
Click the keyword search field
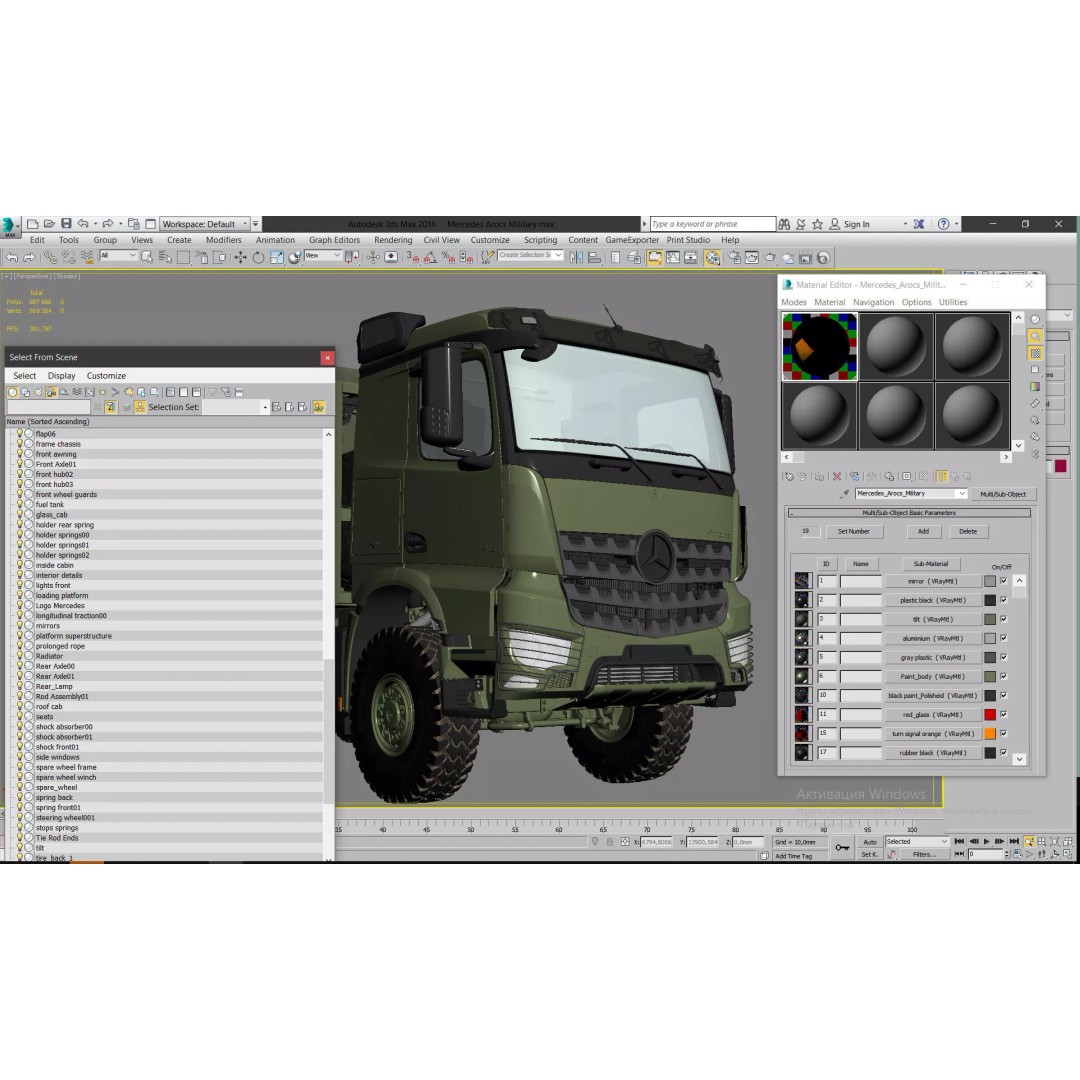pos(712,224)
